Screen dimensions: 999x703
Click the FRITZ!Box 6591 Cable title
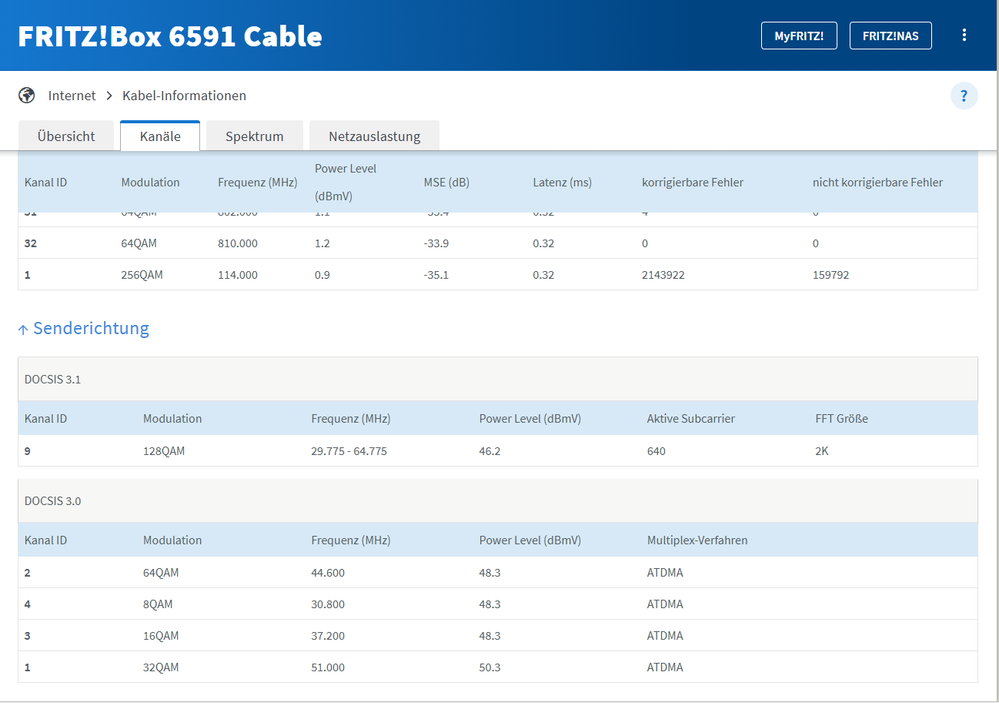tap(170, 36)
